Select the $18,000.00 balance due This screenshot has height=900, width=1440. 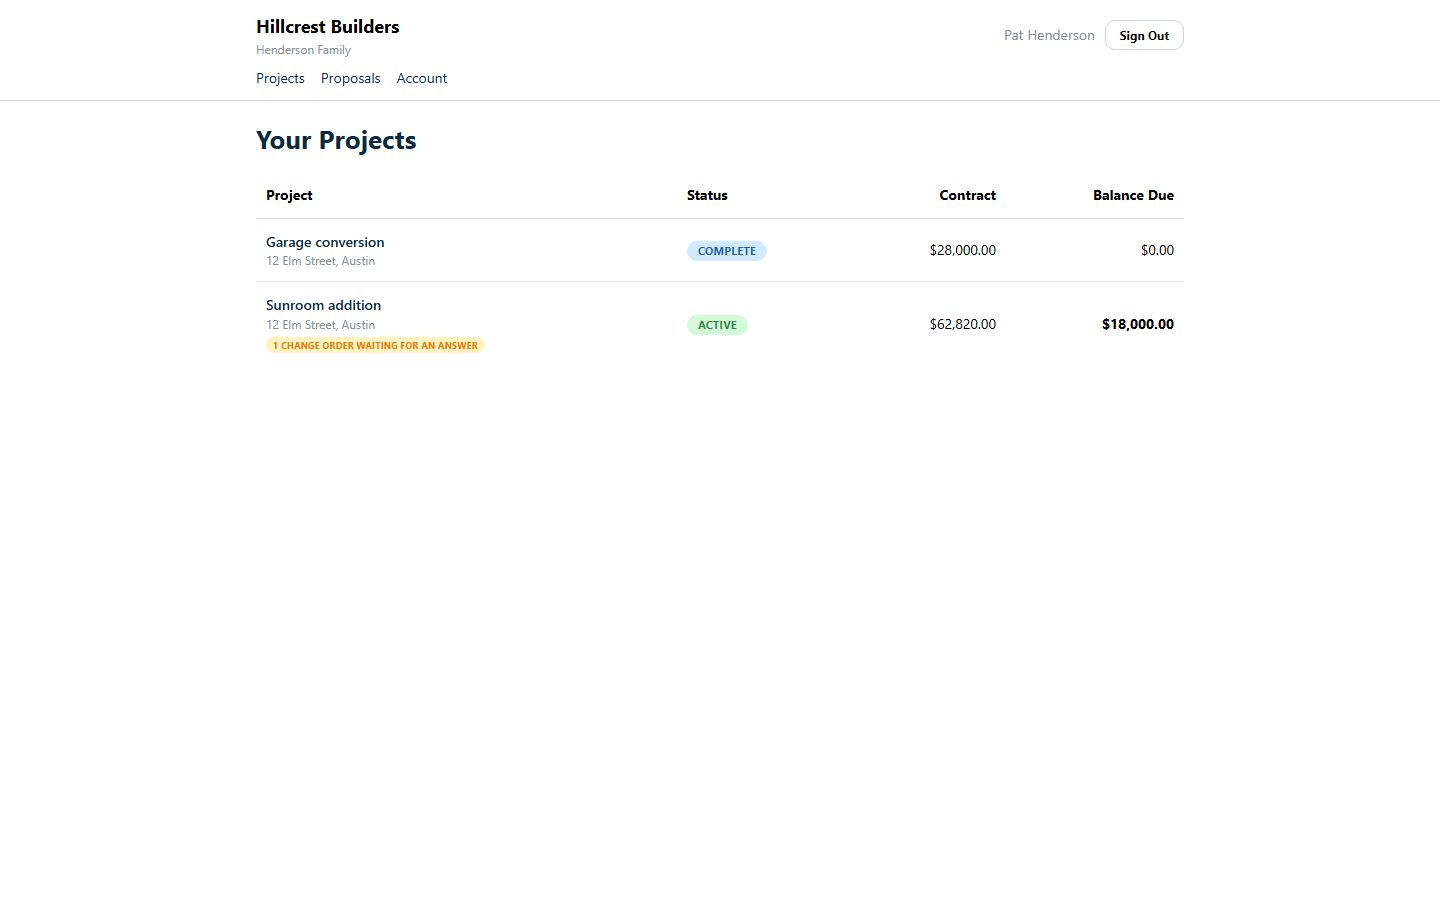1138,324
